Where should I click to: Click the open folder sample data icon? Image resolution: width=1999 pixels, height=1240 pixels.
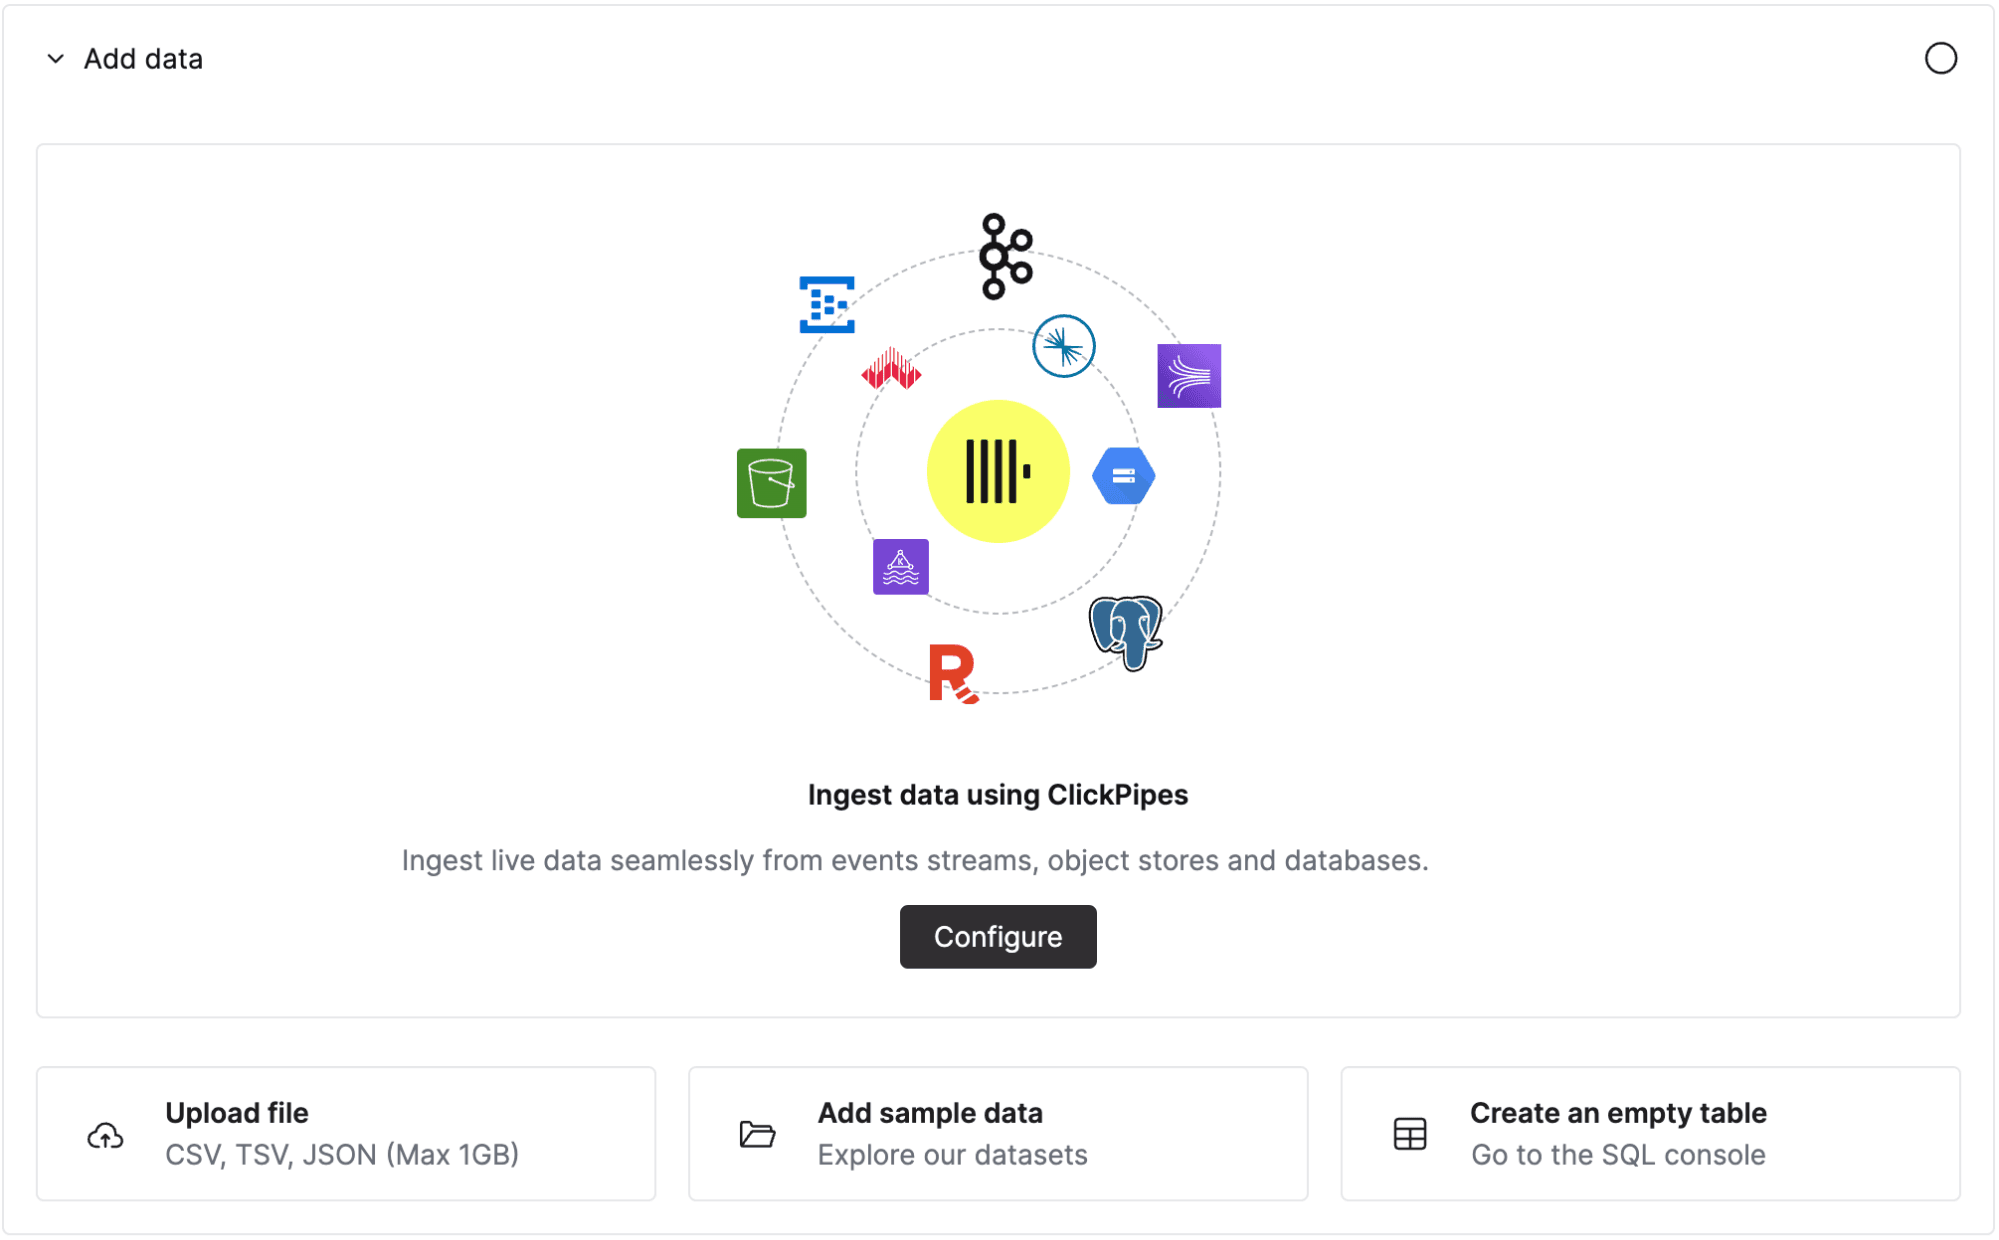757,1134
